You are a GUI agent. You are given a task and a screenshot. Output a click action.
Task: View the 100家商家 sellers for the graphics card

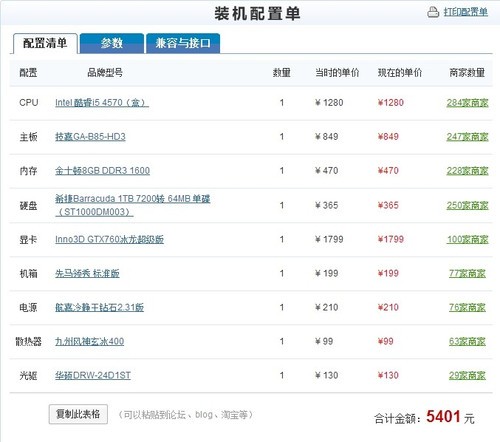[x=467, y=239]
